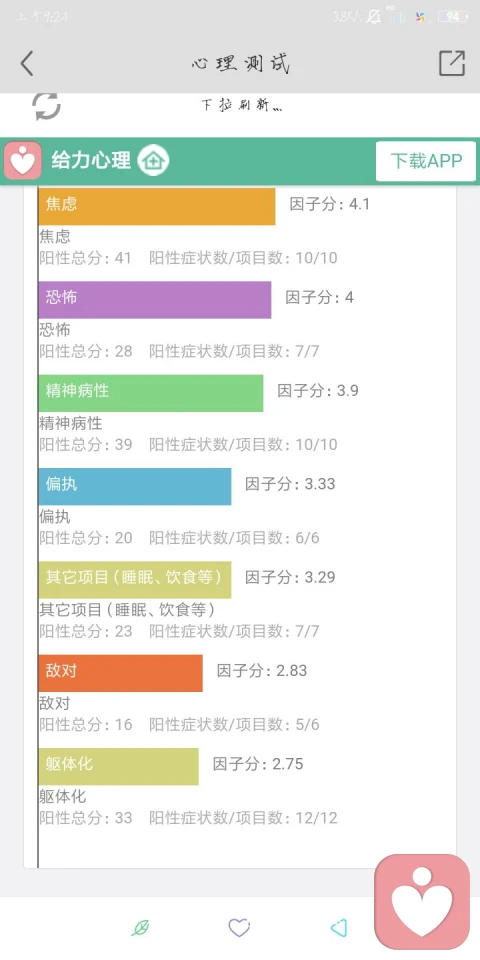Tap the battery indicator in status bar

pos(452,17)
